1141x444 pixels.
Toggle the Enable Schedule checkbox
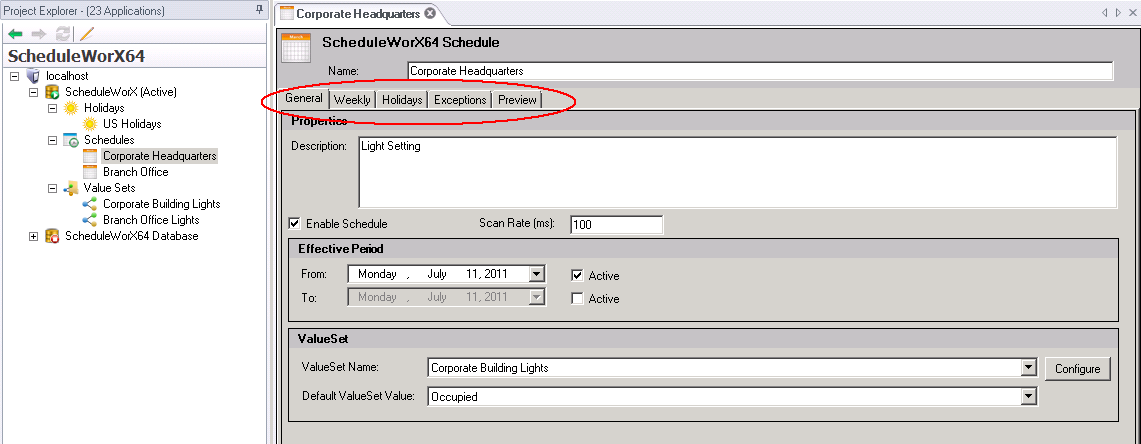tap(295, 223)
